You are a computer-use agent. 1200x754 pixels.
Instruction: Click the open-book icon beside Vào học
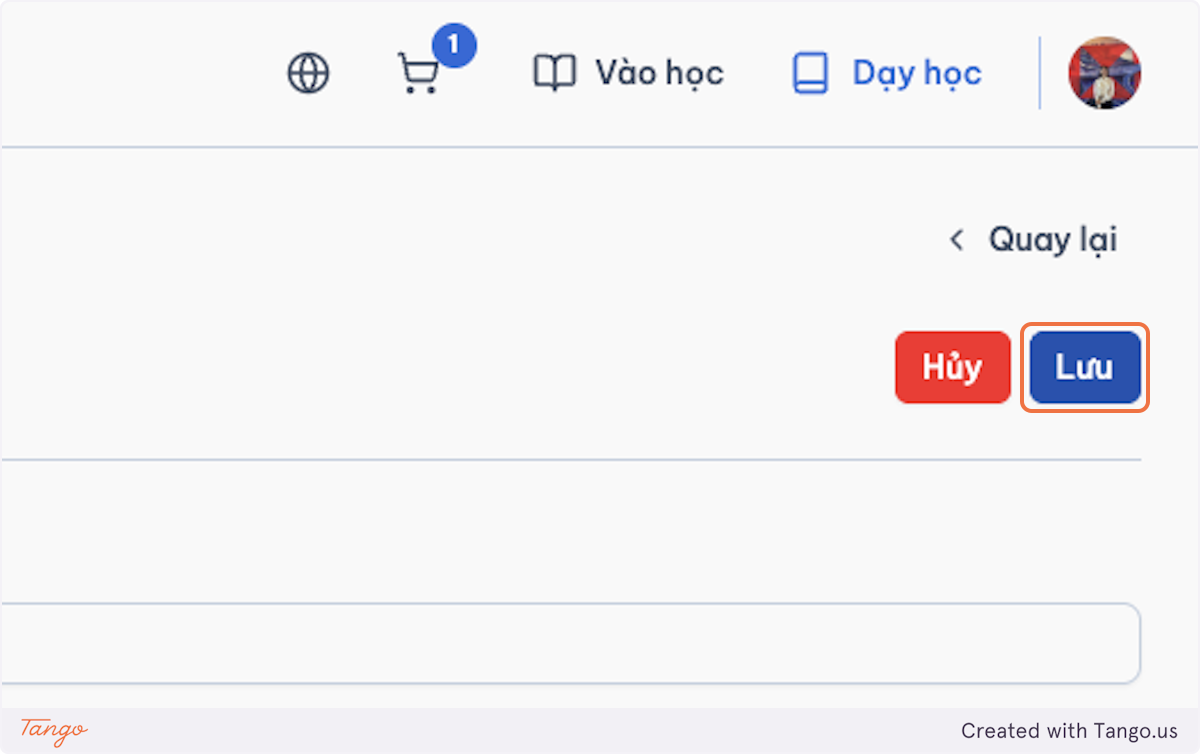coord(554,73)
